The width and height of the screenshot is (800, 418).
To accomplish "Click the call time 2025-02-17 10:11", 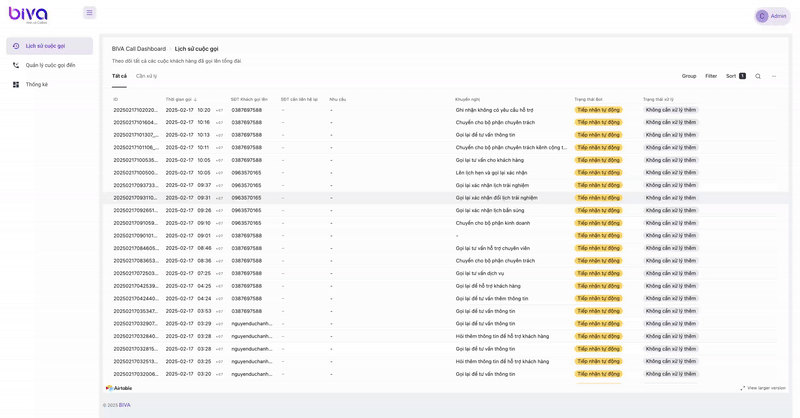I will [x=188, y=147].
